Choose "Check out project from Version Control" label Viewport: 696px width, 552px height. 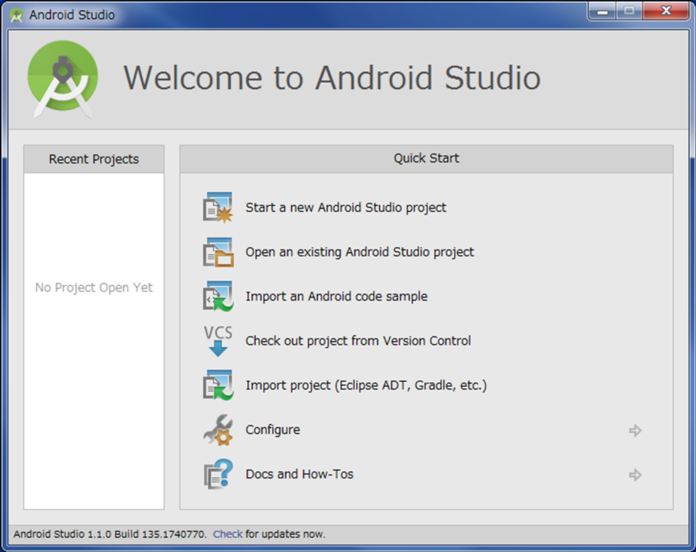(x=358, y=341)
